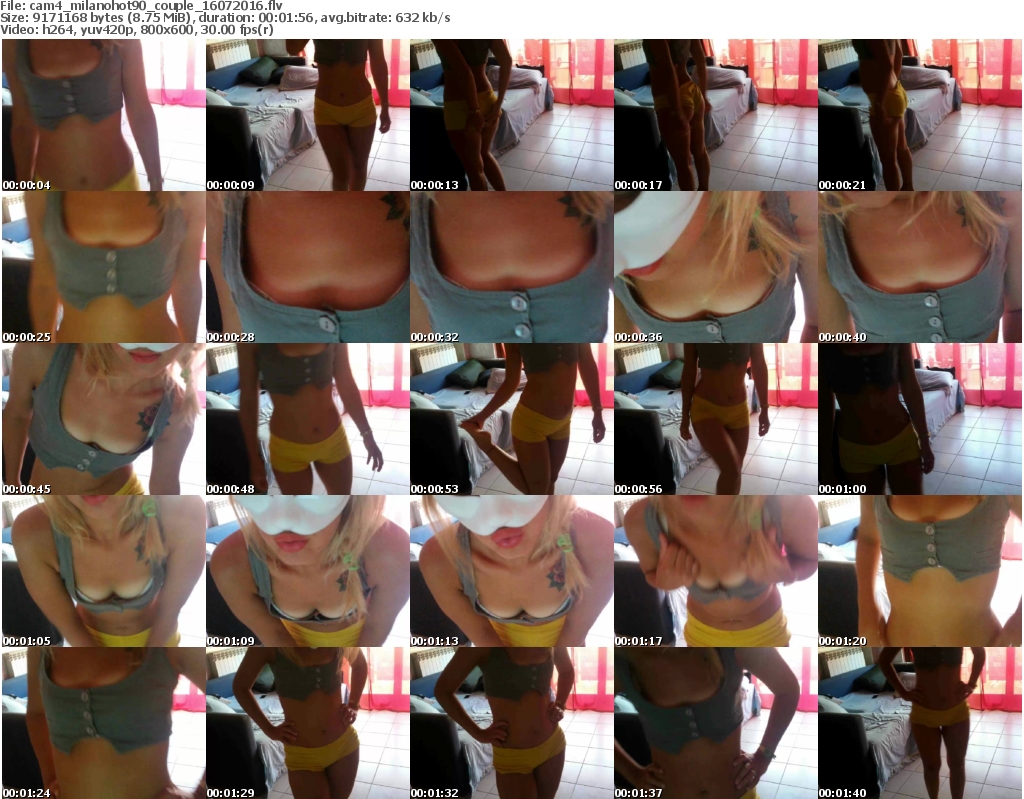Open the thumbnail stamped 00:01:29

(308, 723)
